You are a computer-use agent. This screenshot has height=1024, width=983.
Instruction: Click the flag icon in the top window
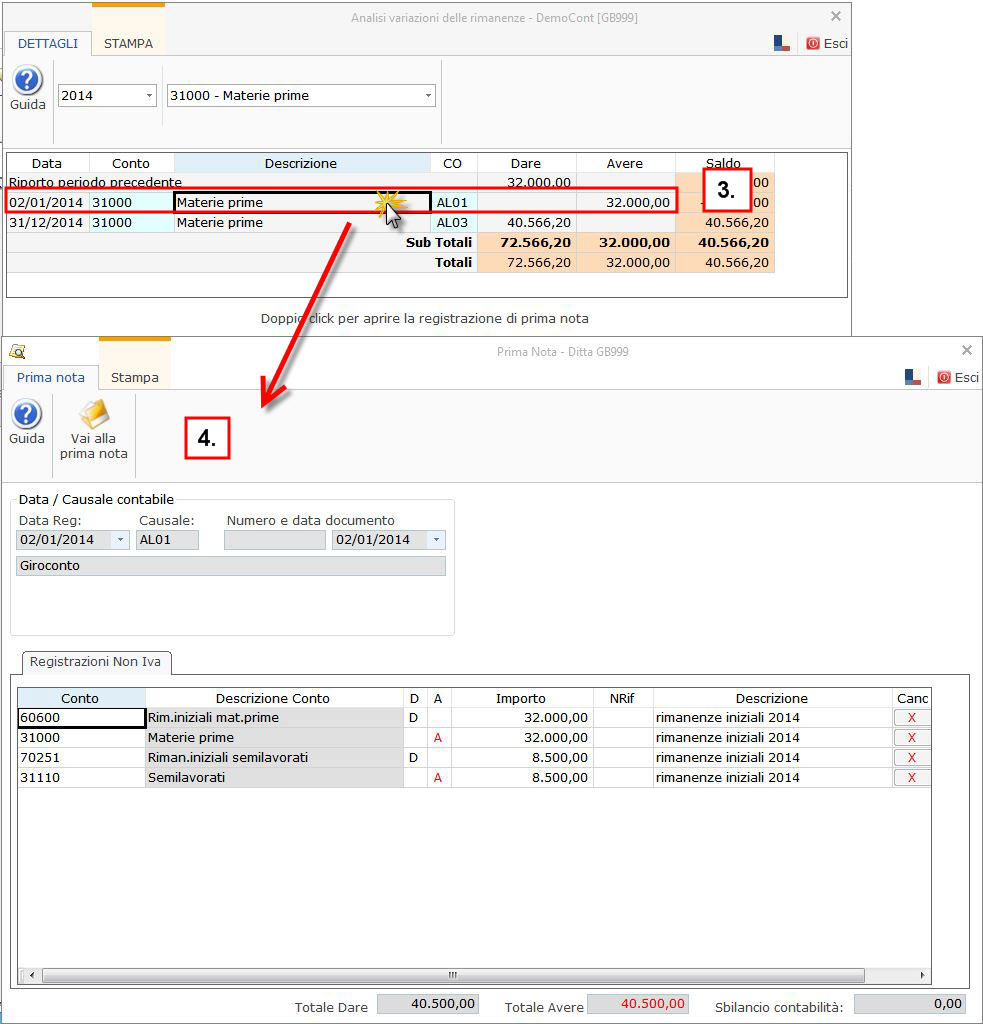782,43
